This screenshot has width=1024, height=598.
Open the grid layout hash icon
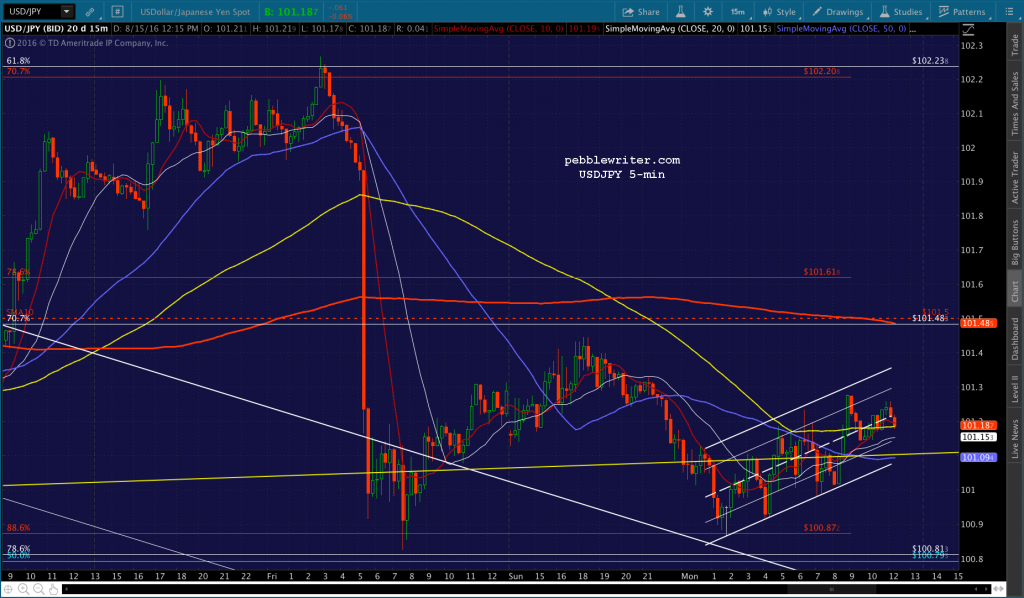[117, 12]
